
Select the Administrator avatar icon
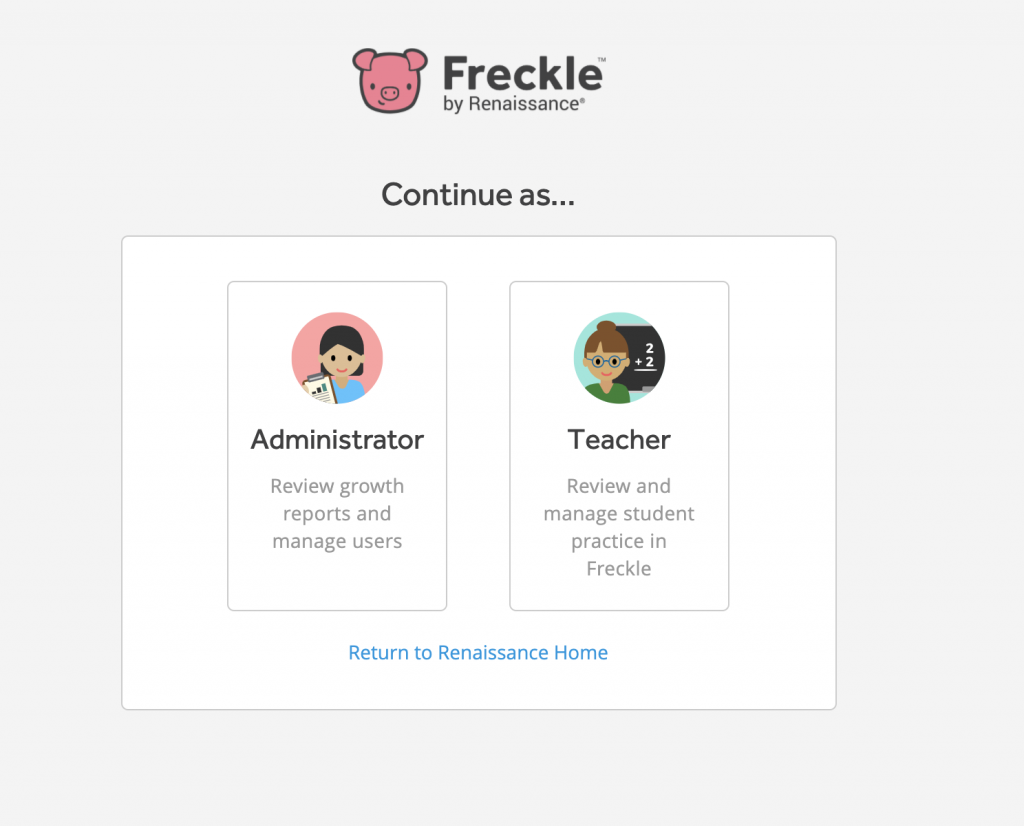point(337,357)
